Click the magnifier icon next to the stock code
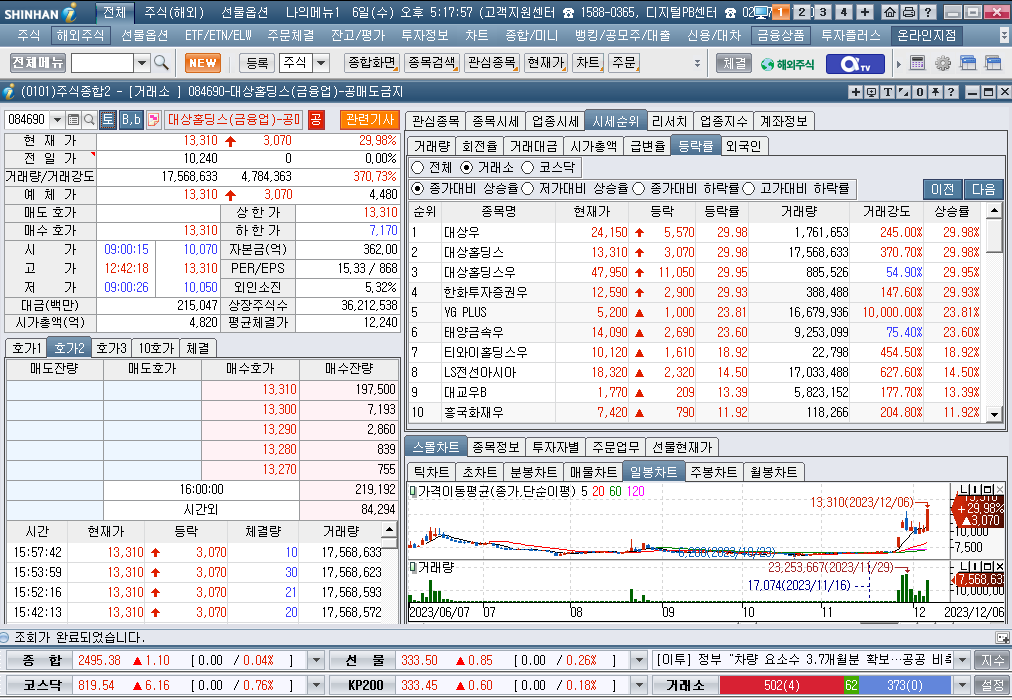The width and height of the screenshot is (1012, 700). [89, 119]
